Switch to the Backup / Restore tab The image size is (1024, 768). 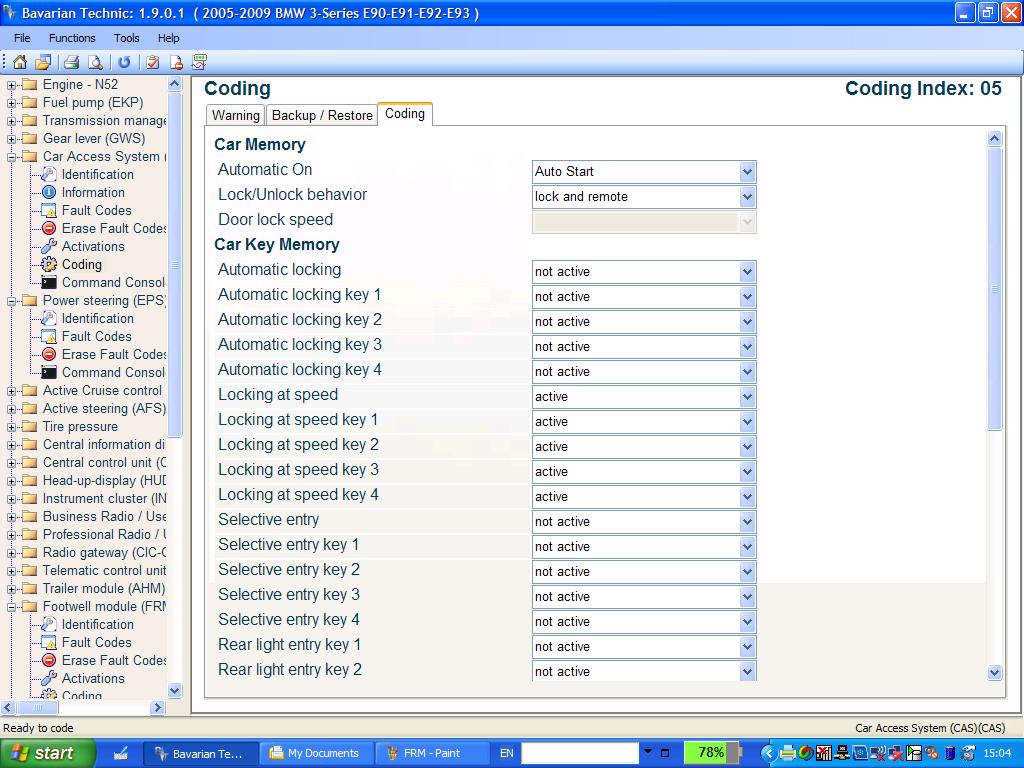click(x=322, y=115)
